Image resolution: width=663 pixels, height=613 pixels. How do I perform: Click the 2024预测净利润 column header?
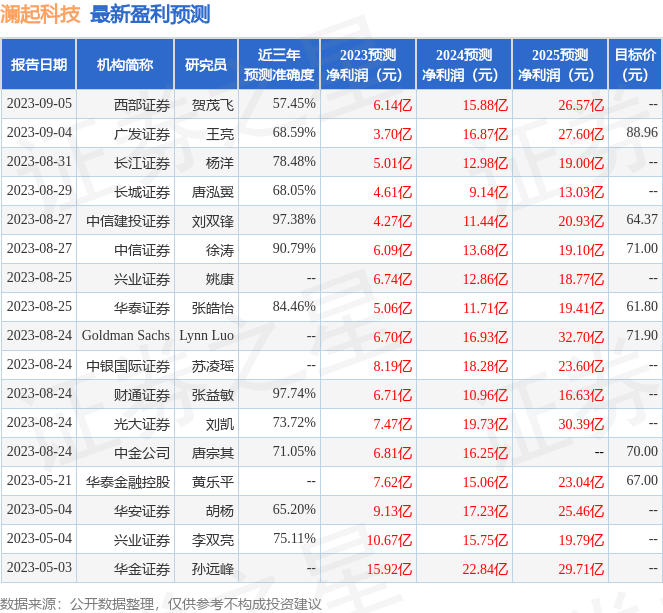464,64
